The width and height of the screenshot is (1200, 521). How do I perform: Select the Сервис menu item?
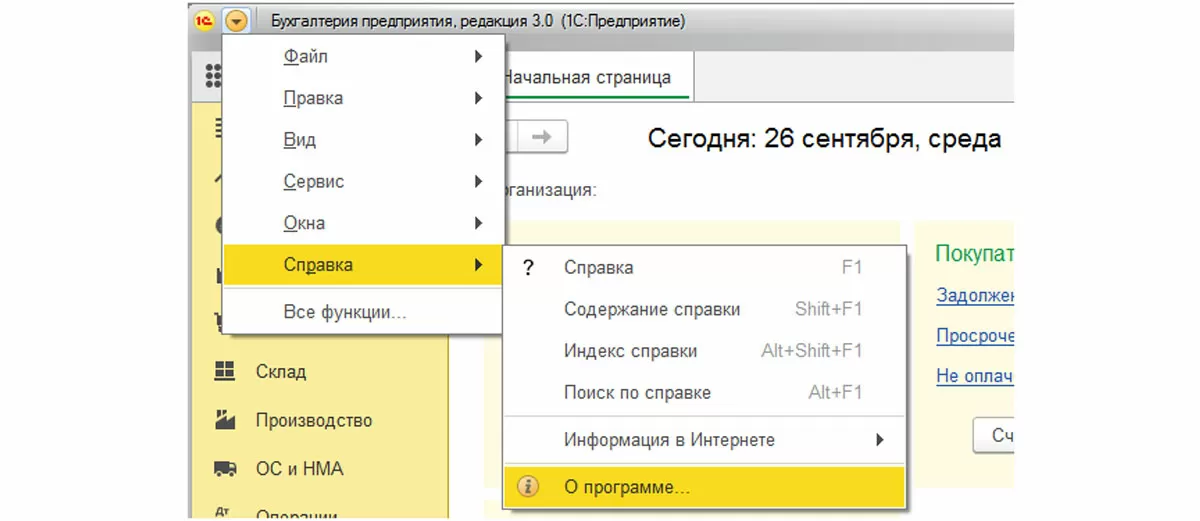pyautogui.click(x=314, y=182)
